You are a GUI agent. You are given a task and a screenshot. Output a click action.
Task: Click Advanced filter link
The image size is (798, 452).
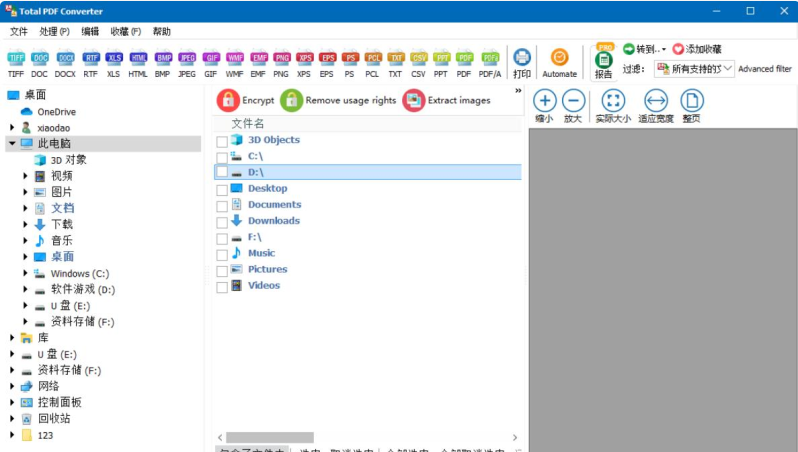(x=765, y=69)
